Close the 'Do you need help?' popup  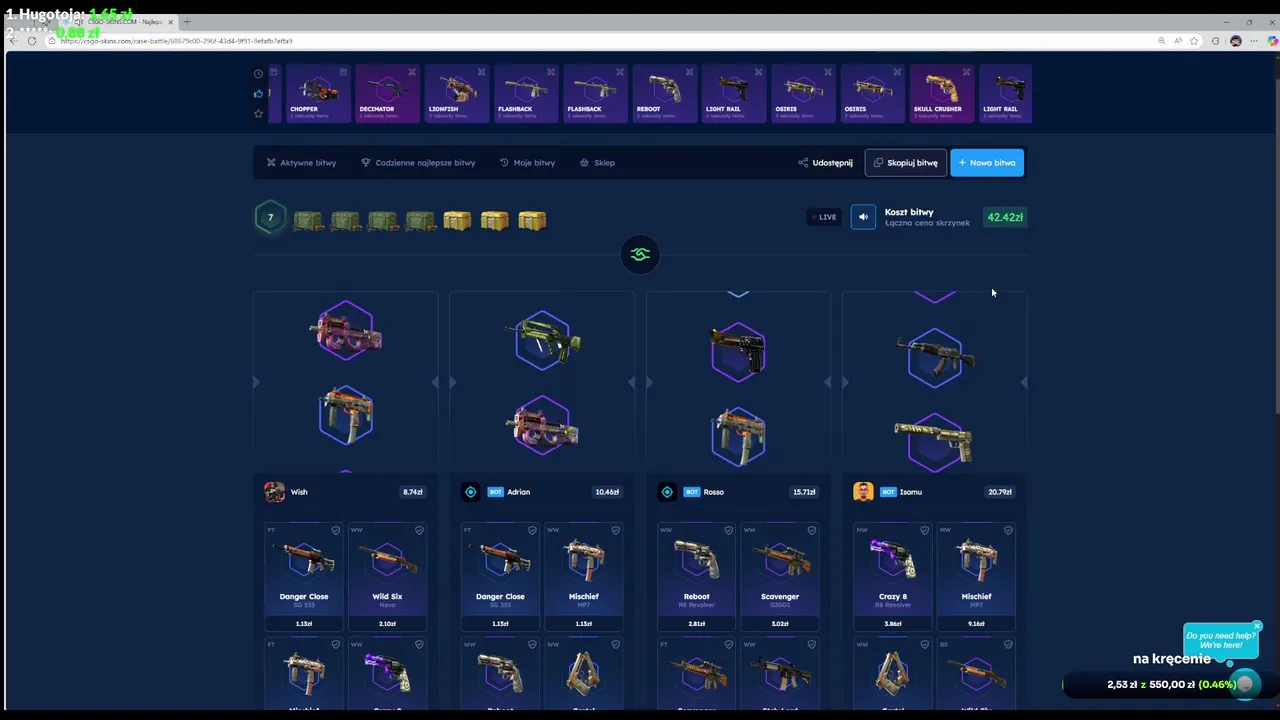(1257, 627)
